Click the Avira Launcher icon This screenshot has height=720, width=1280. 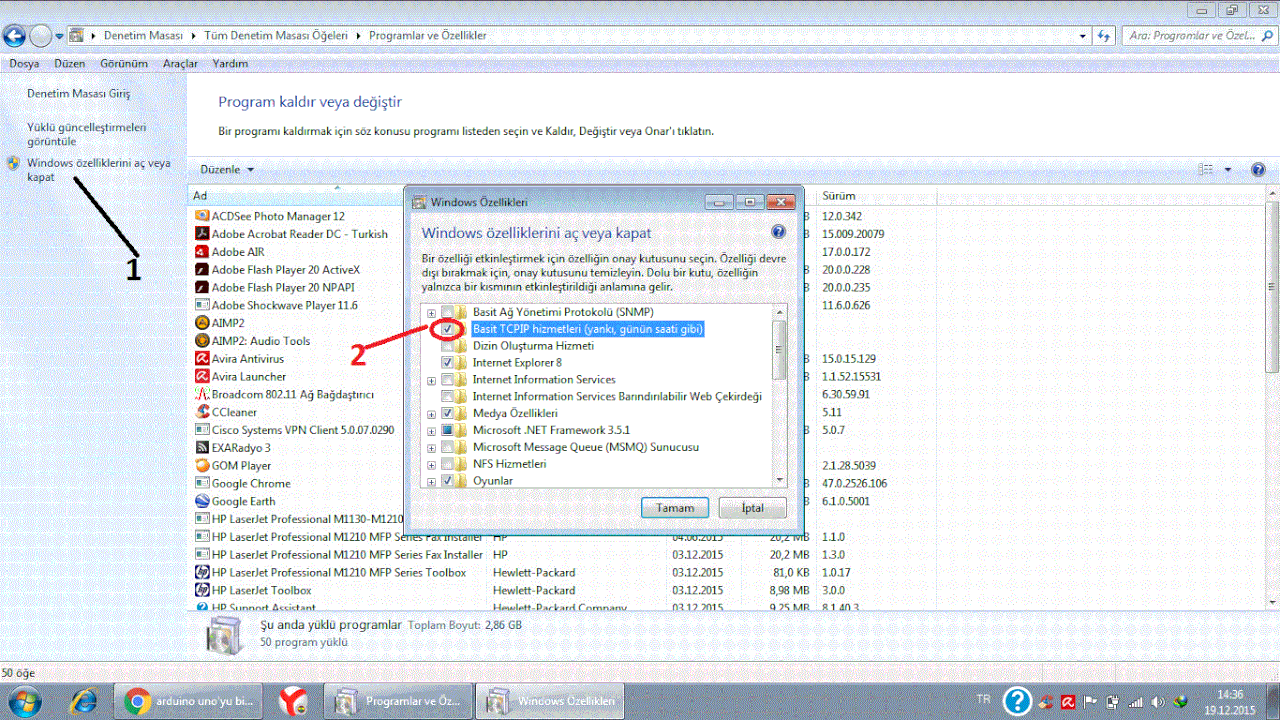pos(202,377)
